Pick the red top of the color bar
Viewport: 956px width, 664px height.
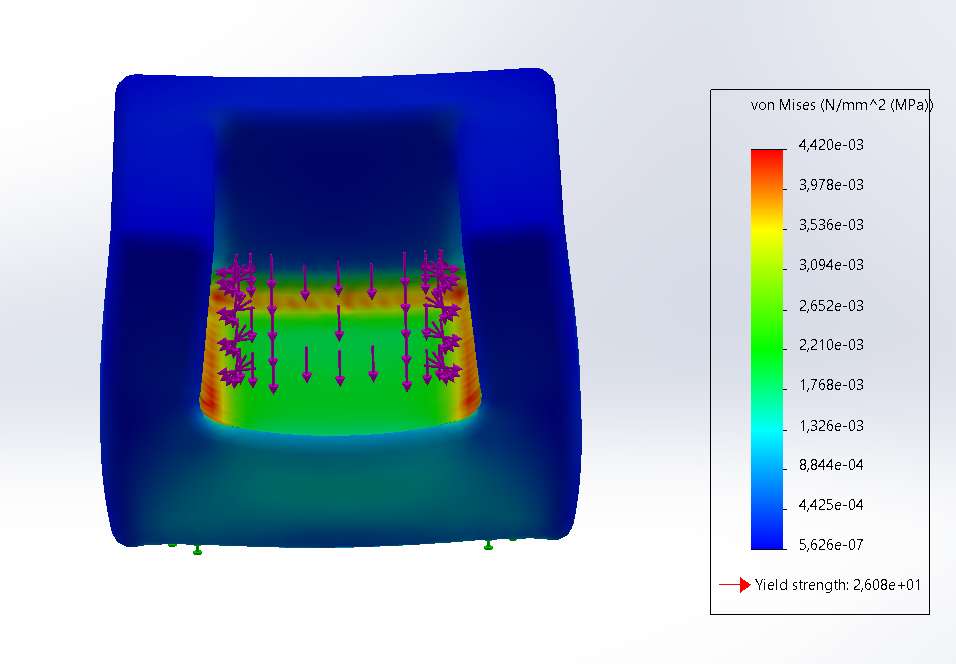[x=768, y=155]
